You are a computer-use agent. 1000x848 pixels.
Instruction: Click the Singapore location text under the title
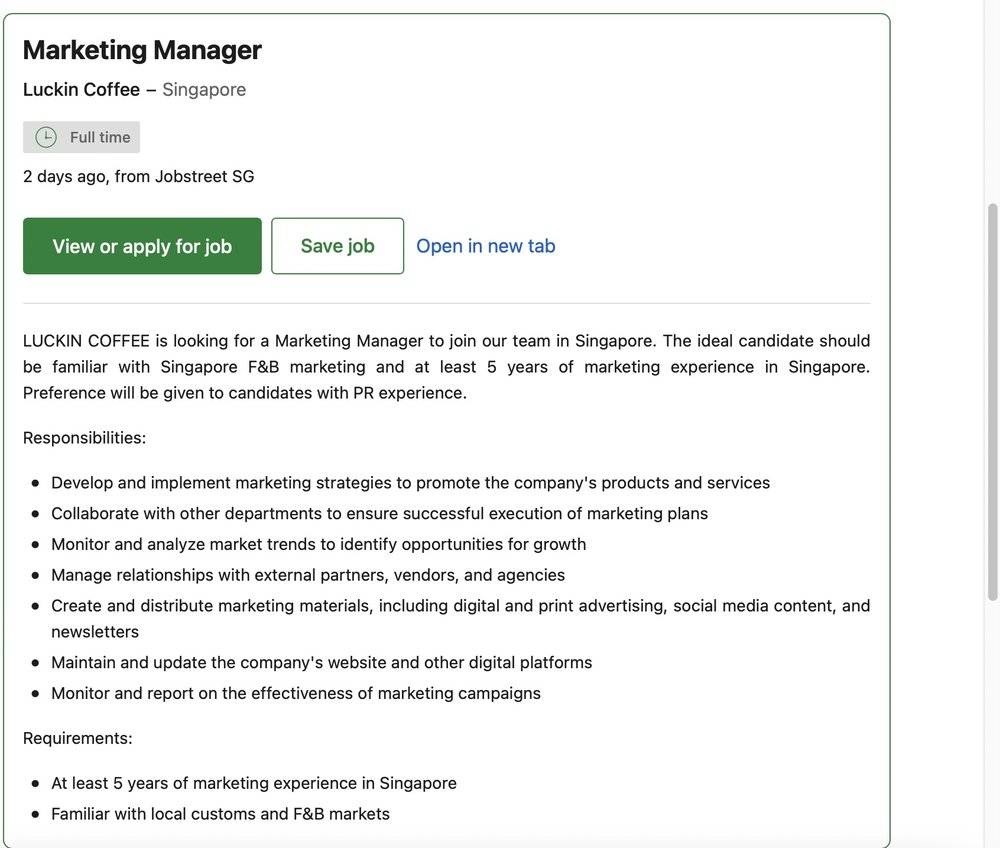pyautogui.click(x=204, y=90)
